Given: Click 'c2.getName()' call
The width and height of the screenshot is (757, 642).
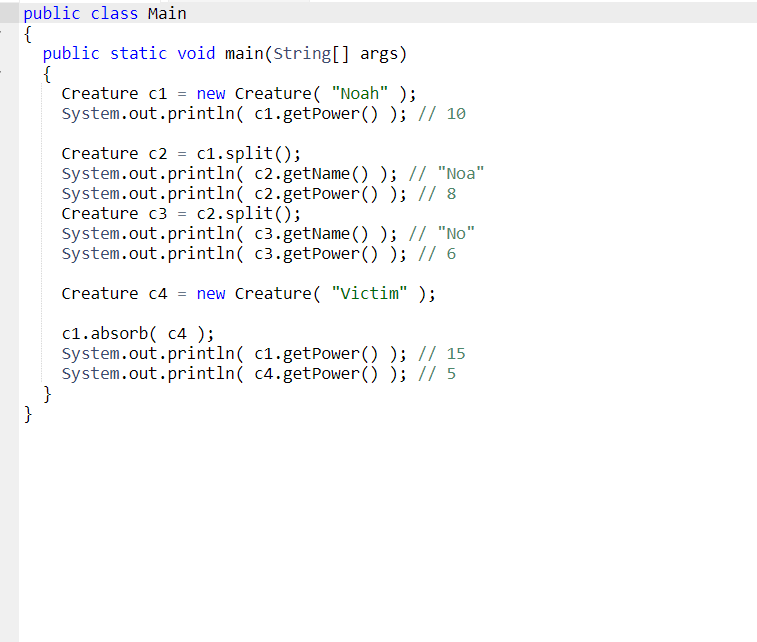Looking at the screenshot, I should pos(311,174).
